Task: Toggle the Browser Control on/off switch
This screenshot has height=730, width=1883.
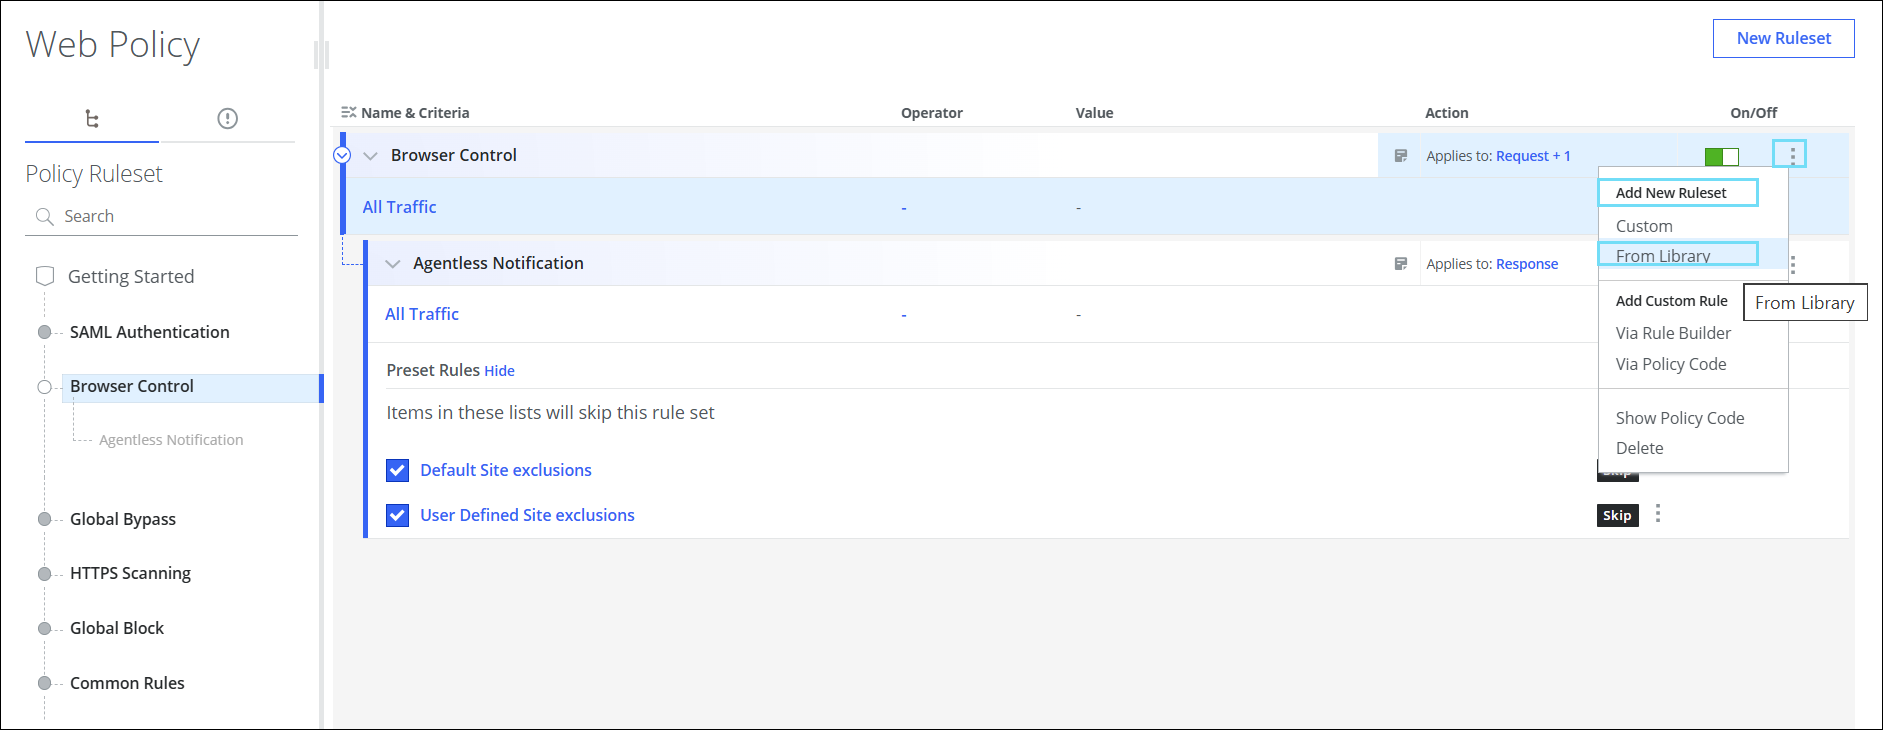Action: [1721, 157]
